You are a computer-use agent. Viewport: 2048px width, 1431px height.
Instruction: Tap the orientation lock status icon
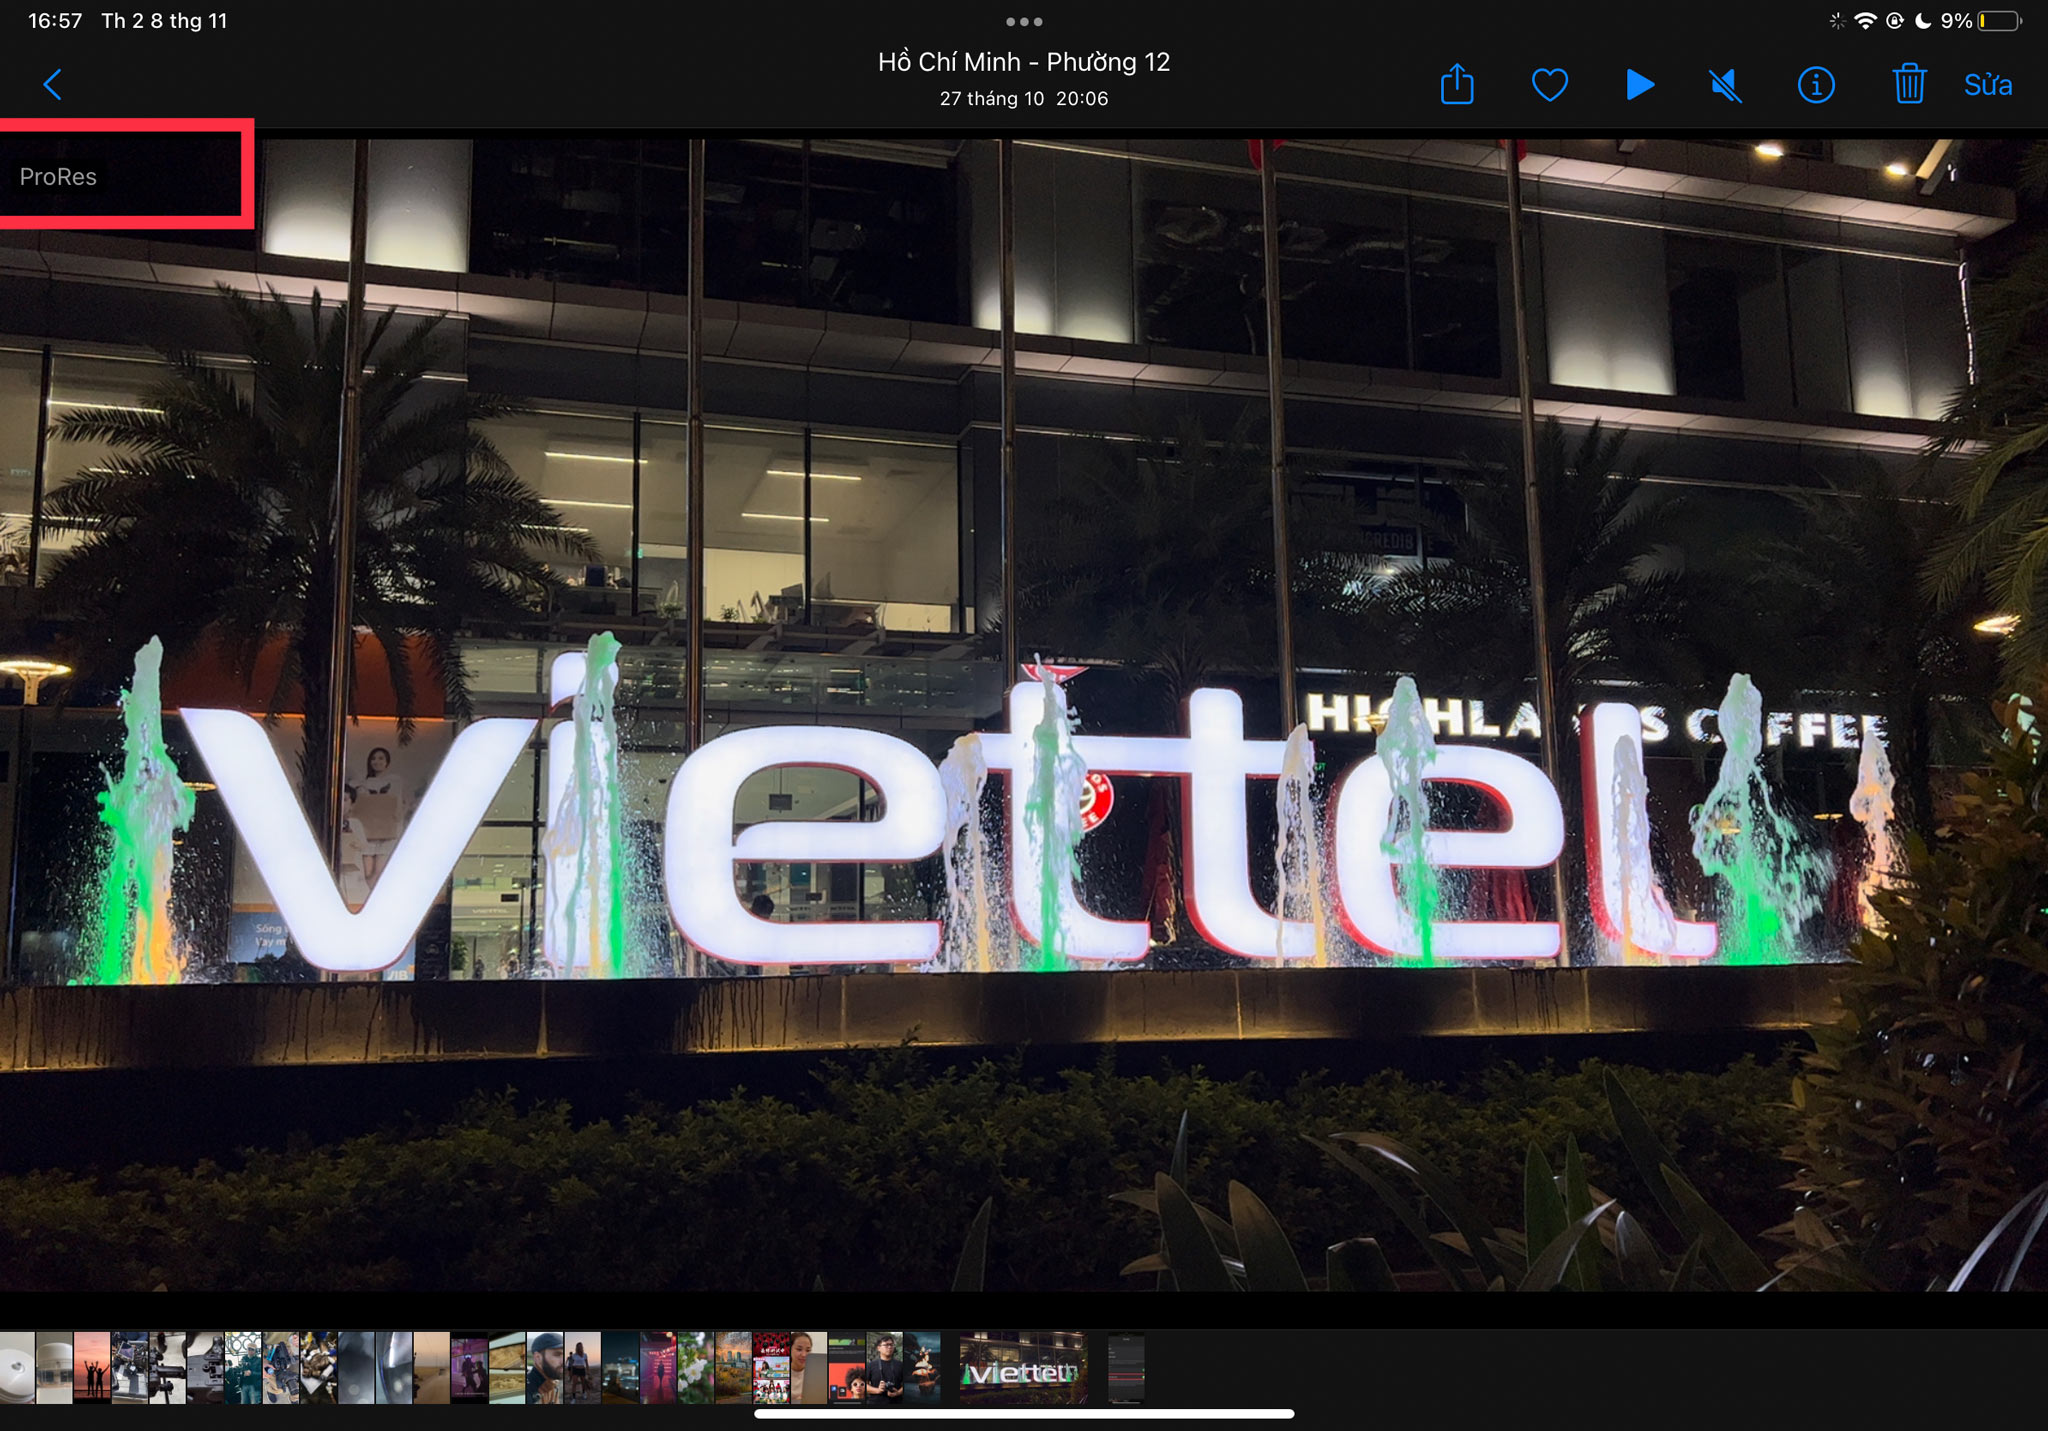[x=1894, y=21]
